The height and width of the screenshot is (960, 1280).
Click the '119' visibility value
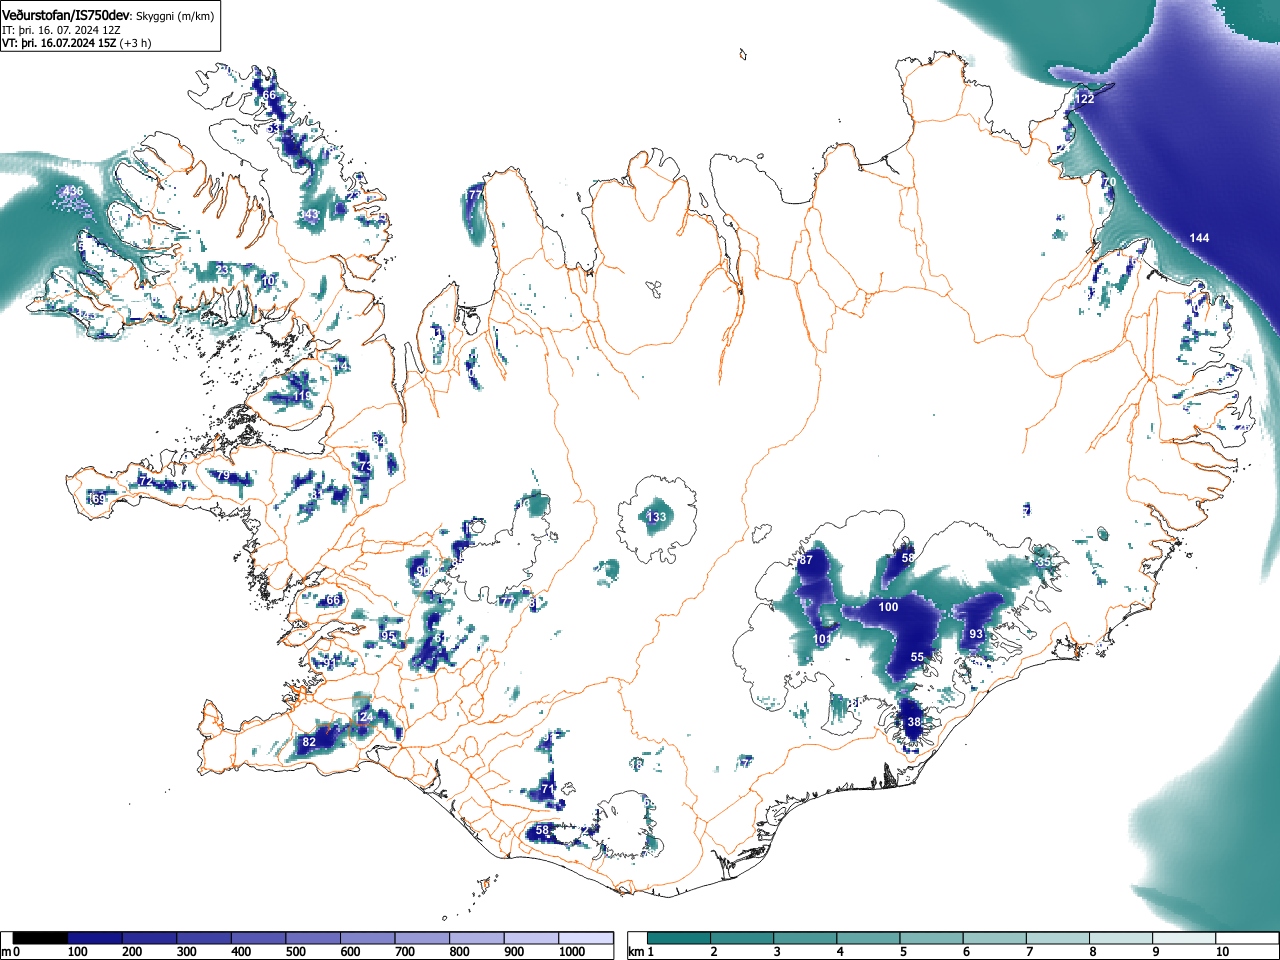[302, 396]
